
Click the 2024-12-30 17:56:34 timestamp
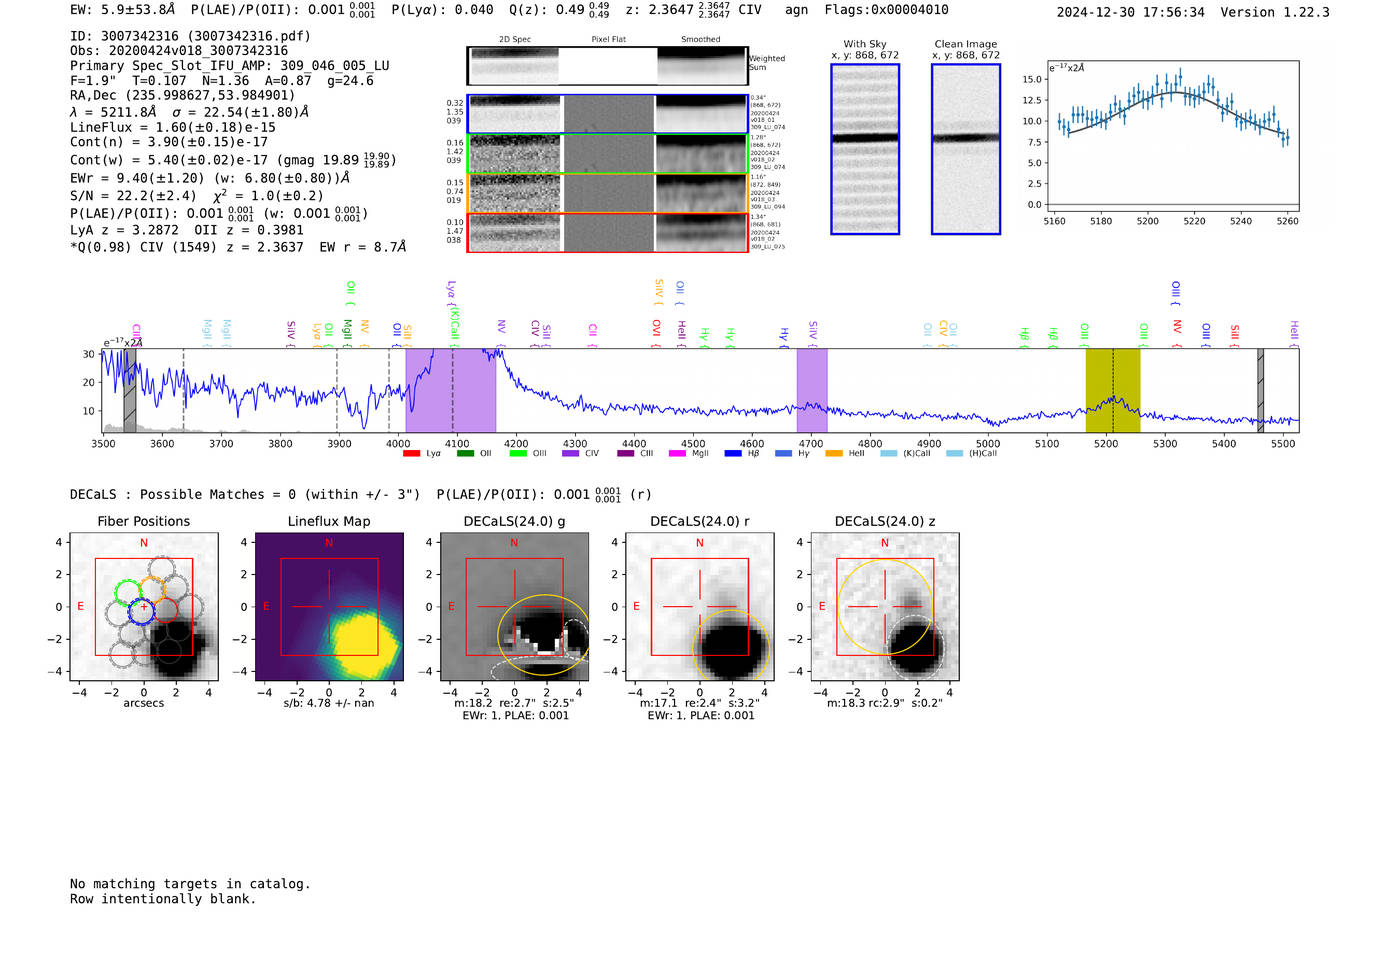1130,13
